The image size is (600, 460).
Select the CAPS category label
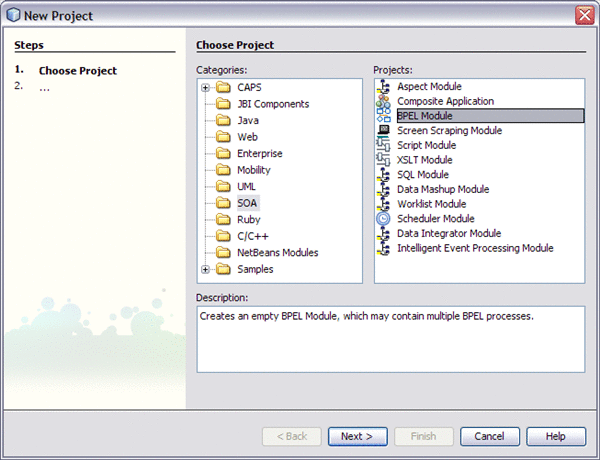click(x=249, y=87)
